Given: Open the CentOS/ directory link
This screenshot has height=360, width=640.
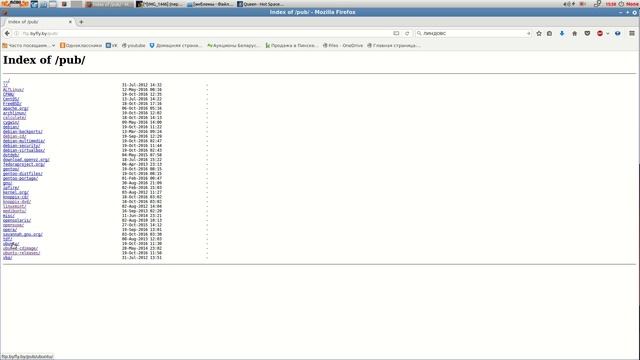Looking at the screenshot, I should tap(11, 99).
